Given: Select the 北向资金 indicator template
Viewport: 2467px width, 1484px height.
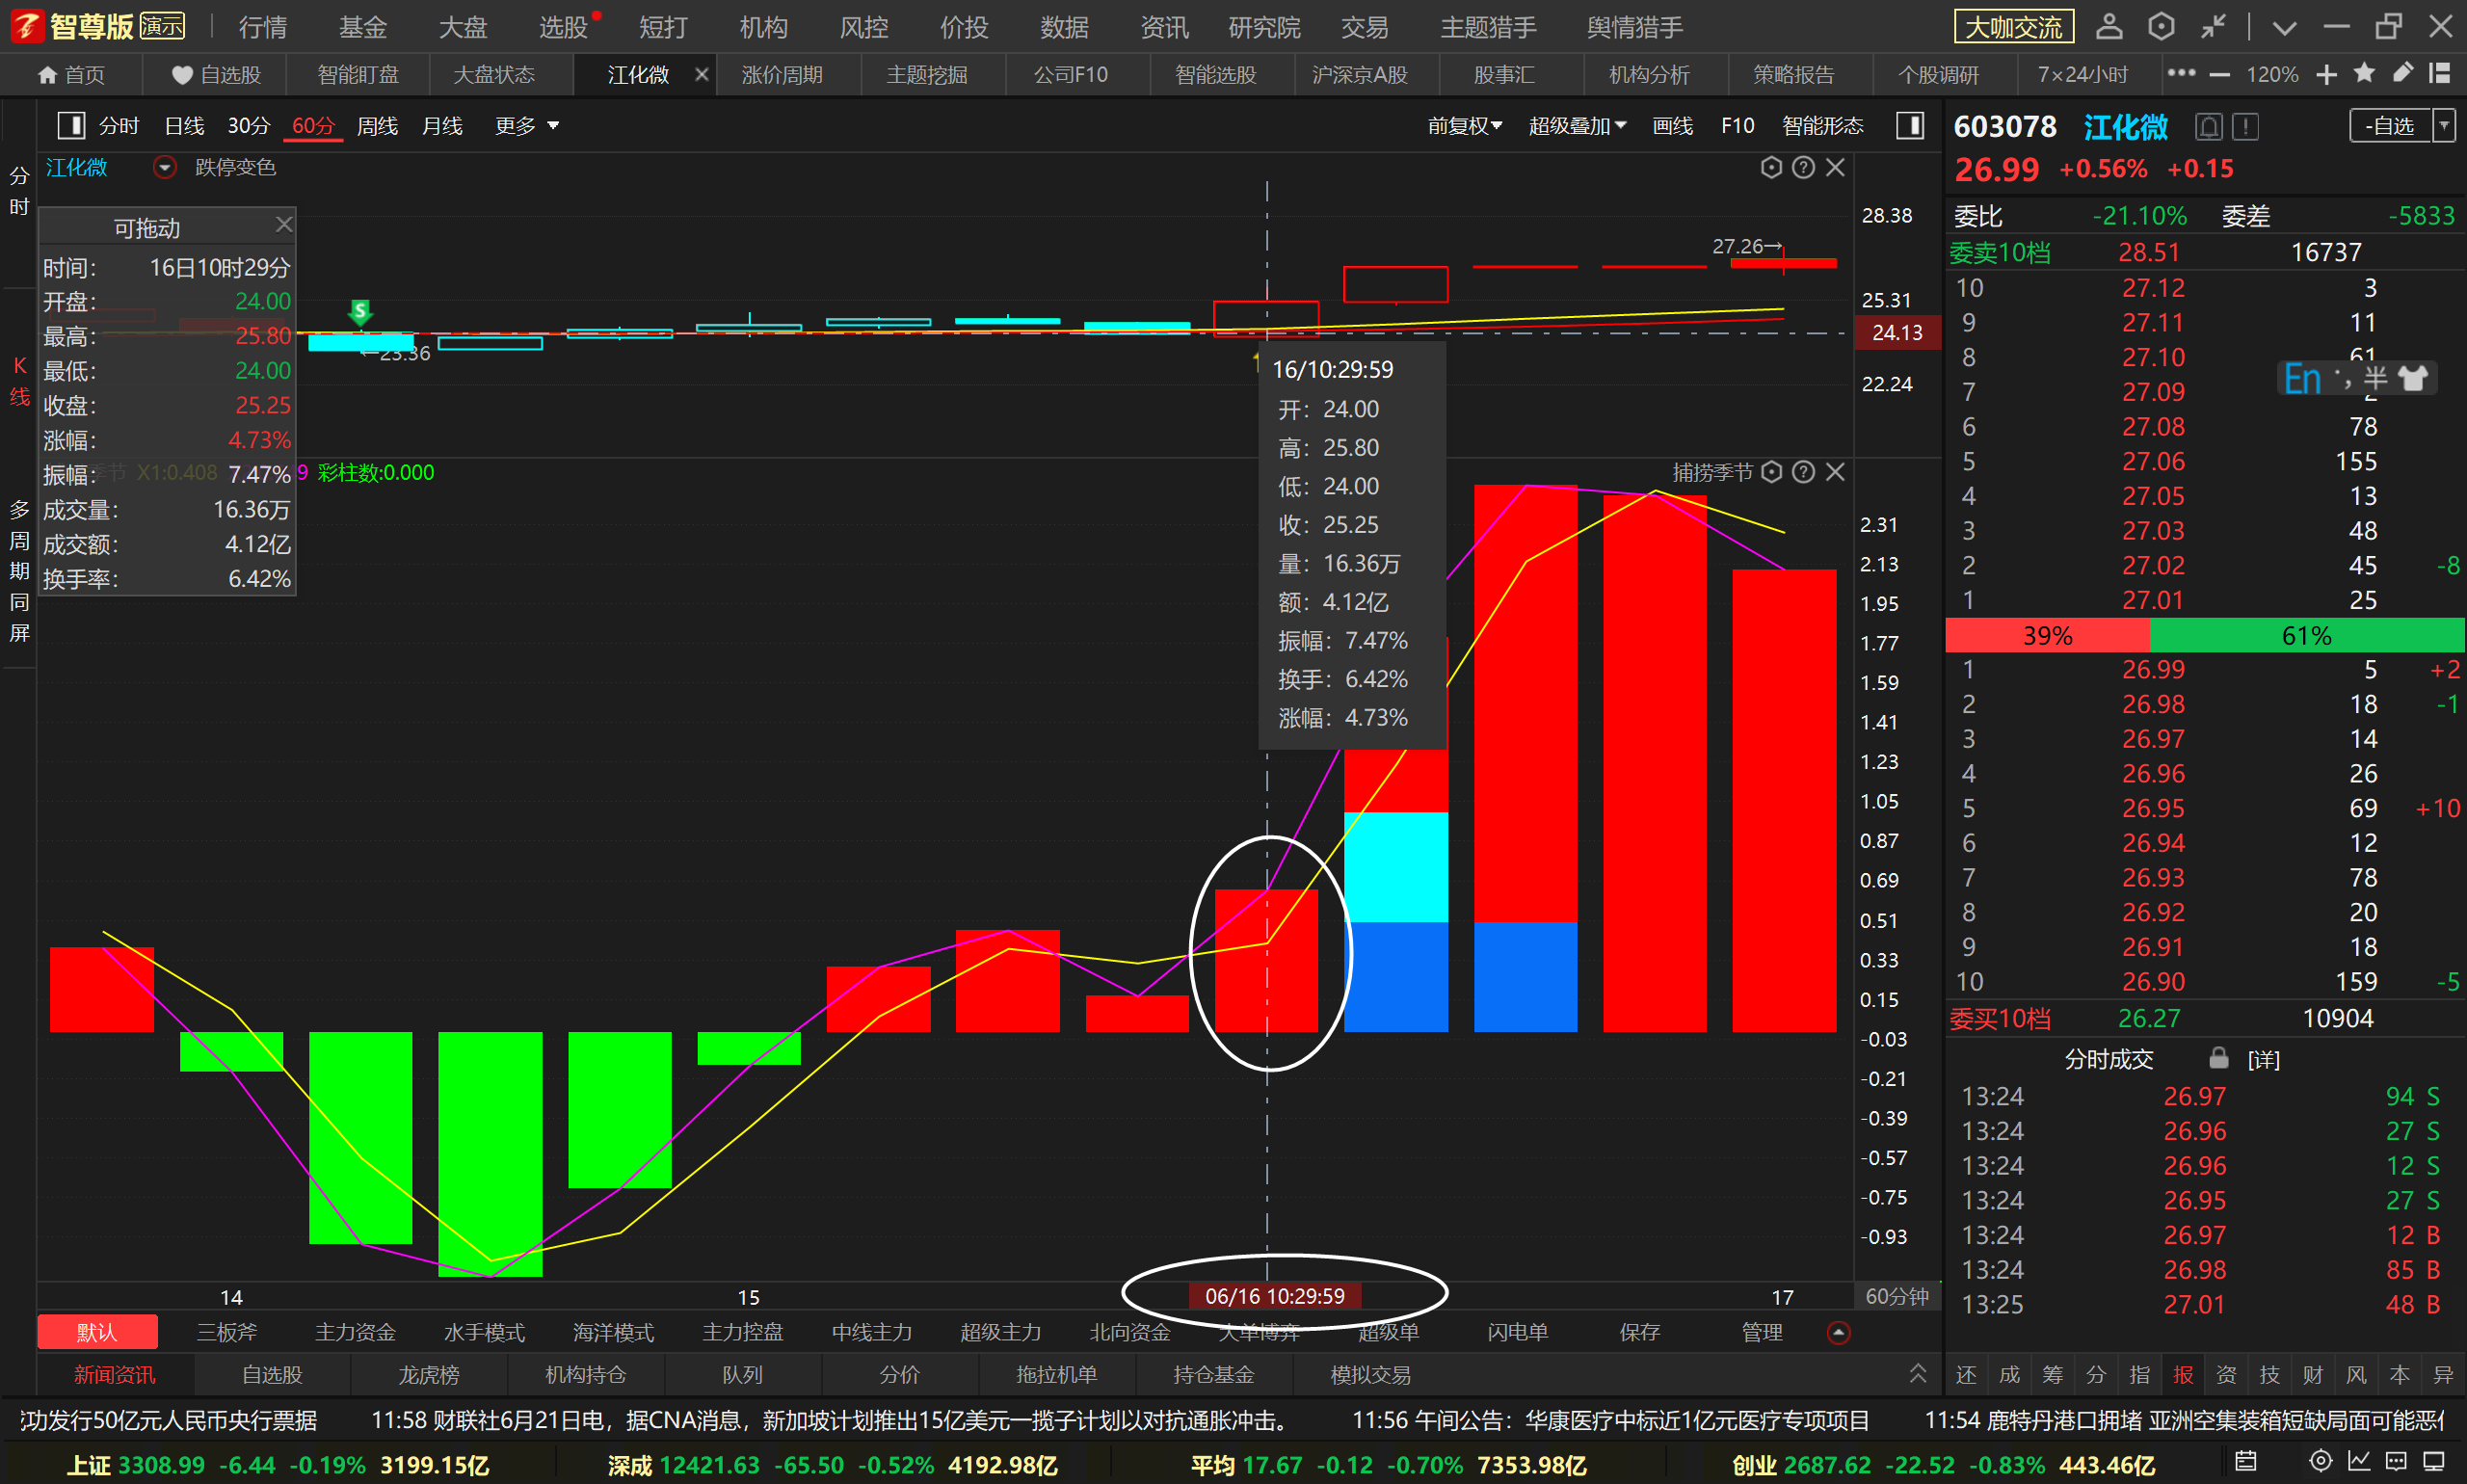Looking at the screenshot, I should coord(1129,1332).
